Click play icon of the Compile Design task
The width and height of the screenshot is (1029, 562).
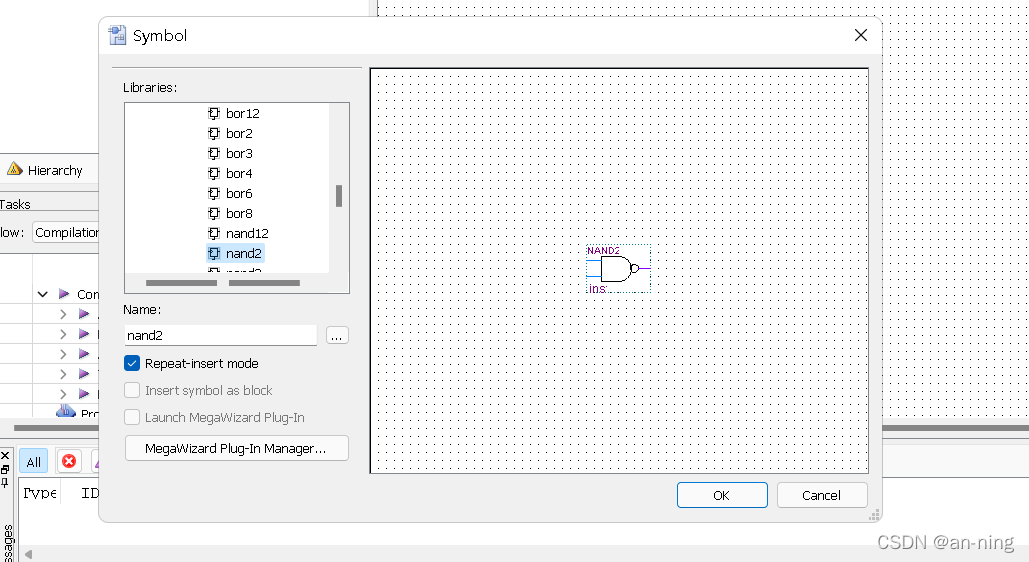pos(64,293)
